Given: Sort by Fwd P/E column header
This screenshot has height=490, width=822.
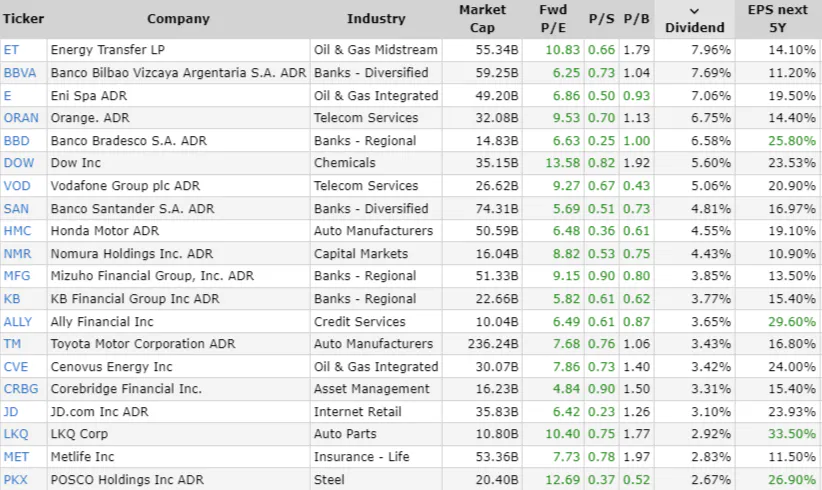Looking at the screenshot, I should [x=551, y=19].
